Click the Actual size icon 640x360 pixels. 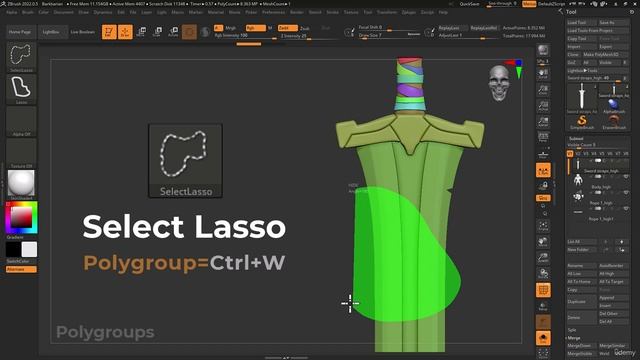[543, 106]
